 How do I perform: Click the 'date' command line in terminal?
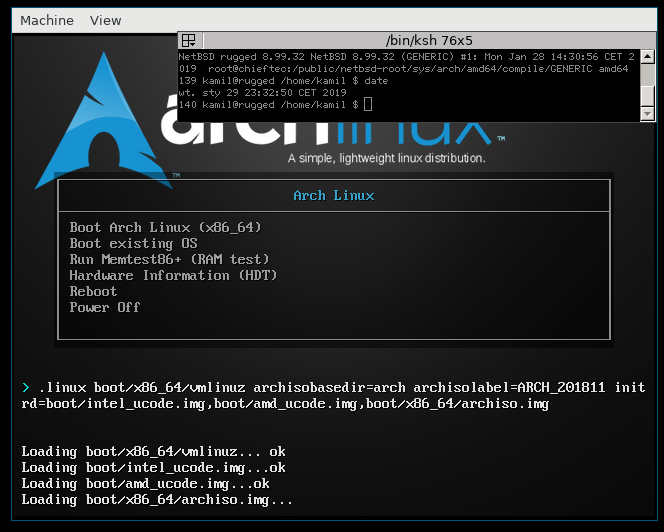283,80
